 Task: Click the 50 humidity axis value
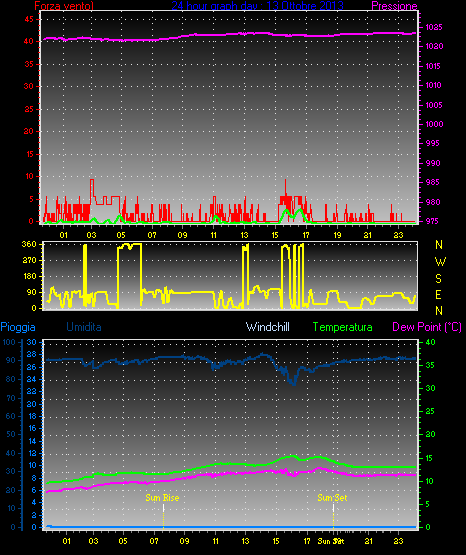point(11,434)
